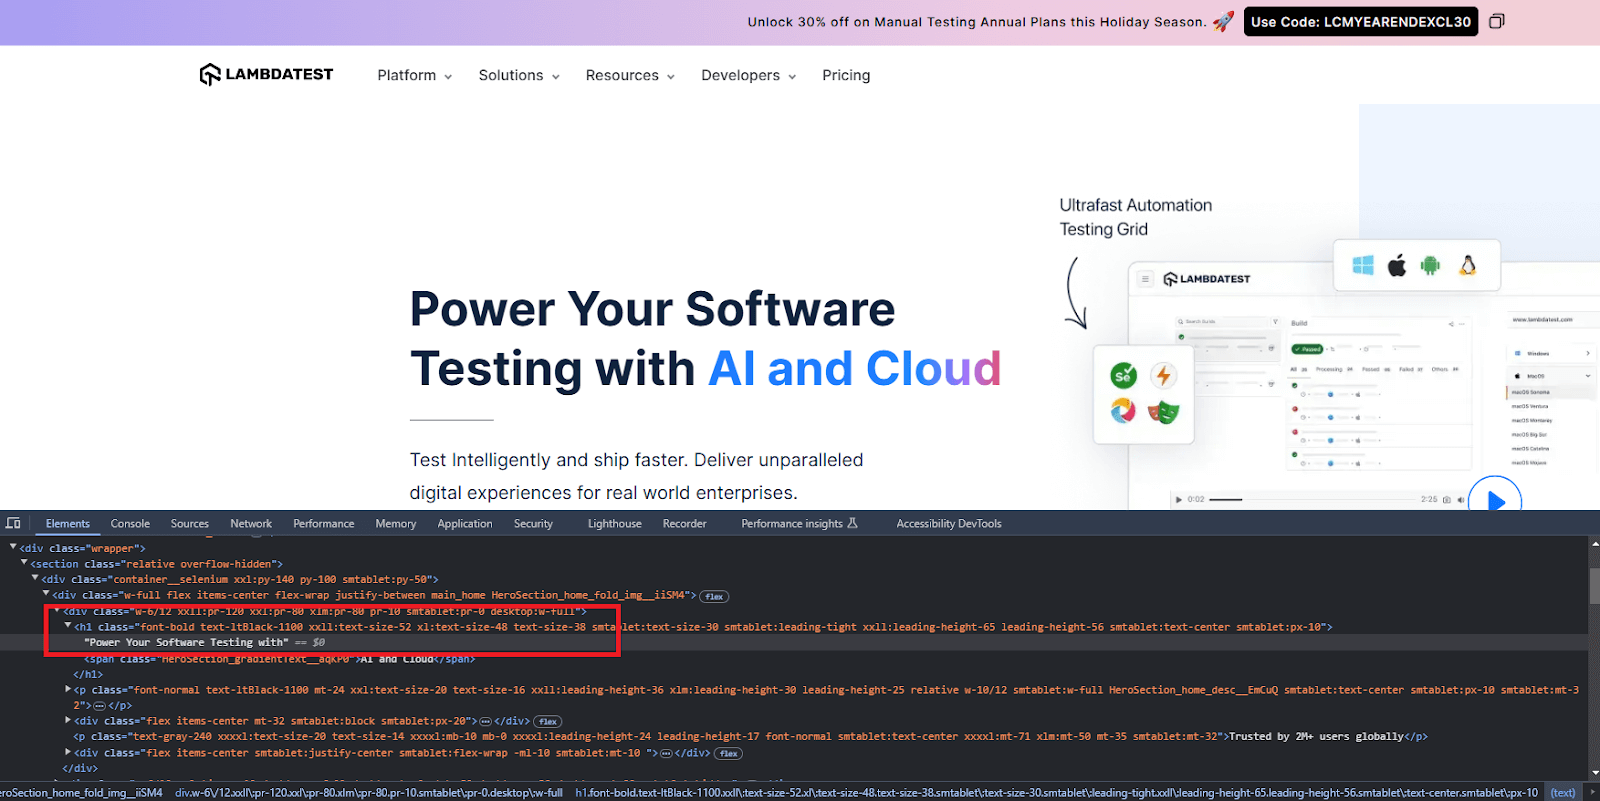Click the (text) breadcrumb in bottom bar

[1562, 792]
